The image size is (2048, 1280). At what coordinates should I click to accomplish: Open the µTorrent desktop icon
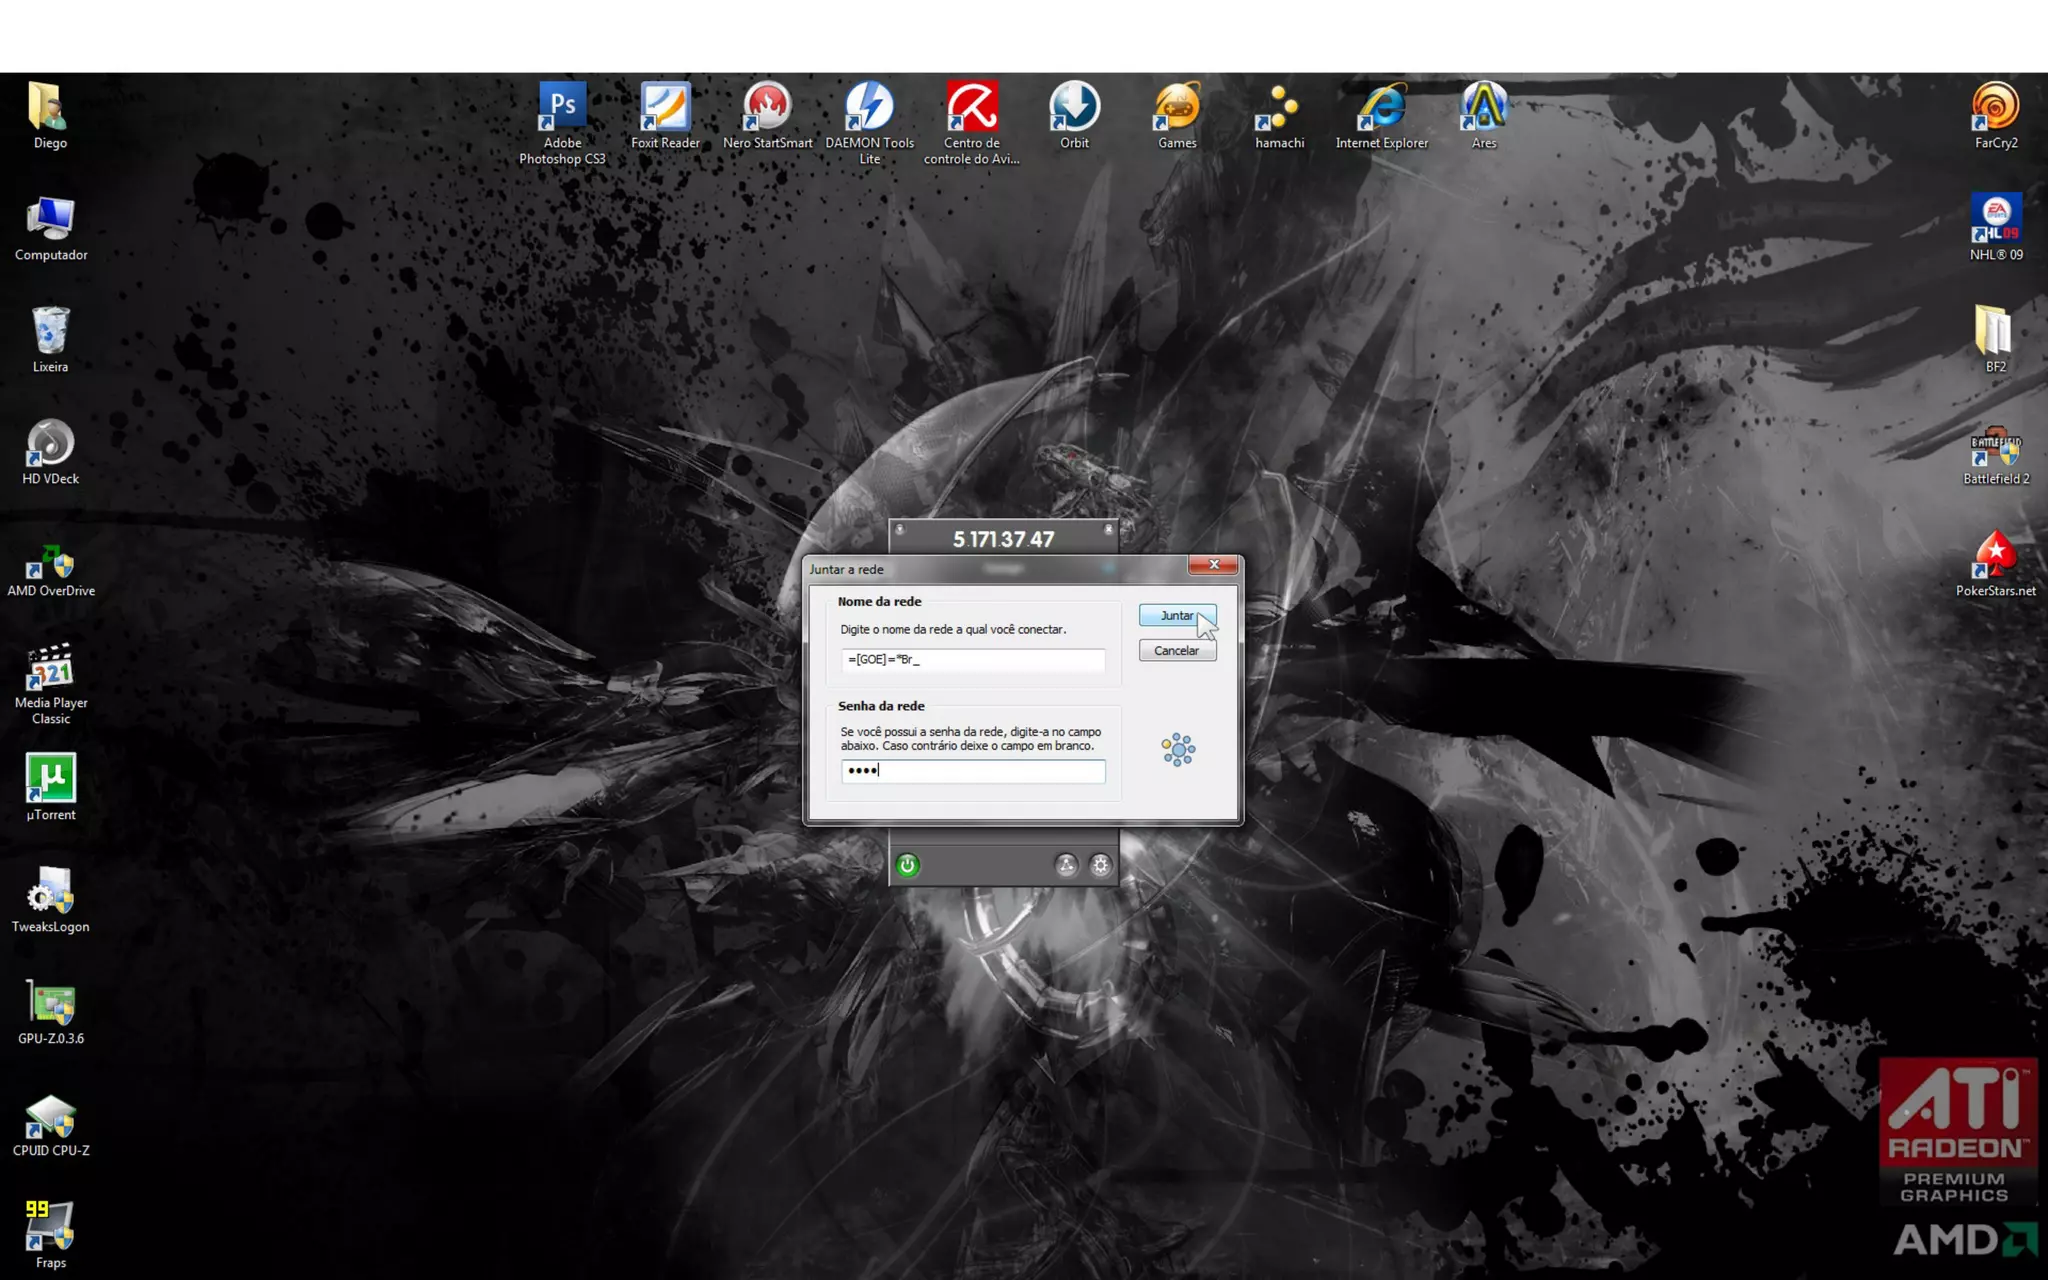(x=51, y=779)
